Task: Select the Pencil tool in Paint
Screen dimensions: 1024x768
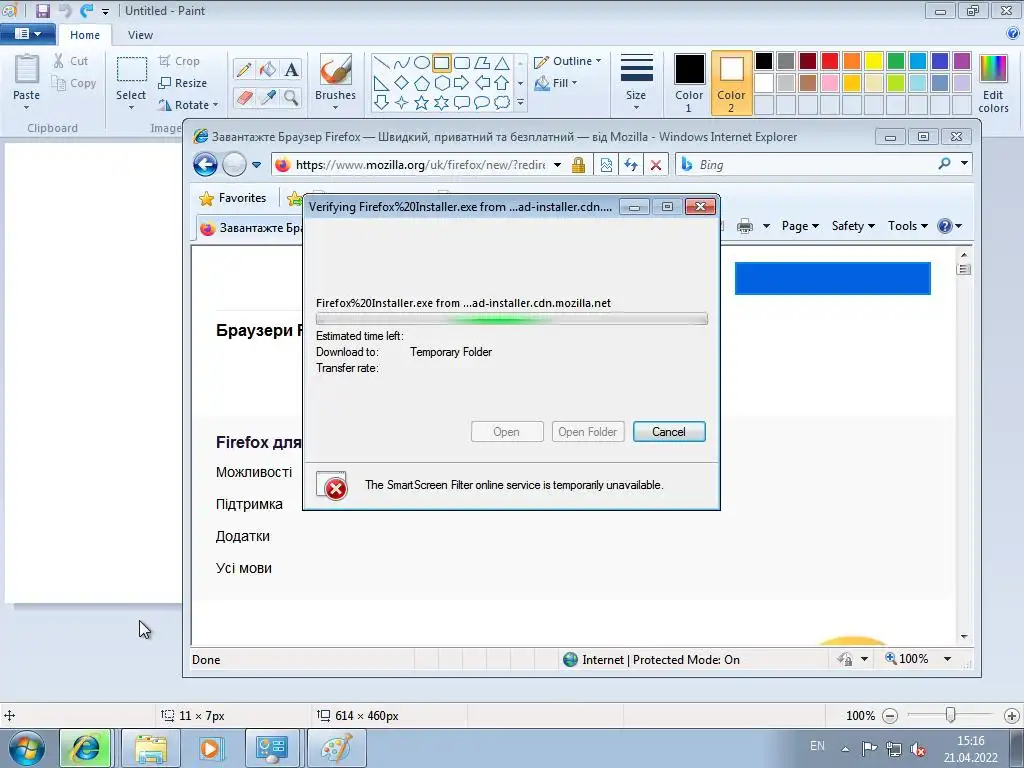Action: click(x=244, y=69)
